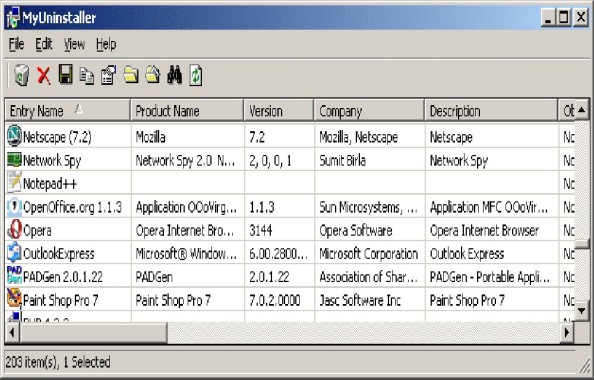Screen dimensions: 594x380
Task: Select the PADGen 2.0.1.22 entry
Action: (x=63, y=277)
